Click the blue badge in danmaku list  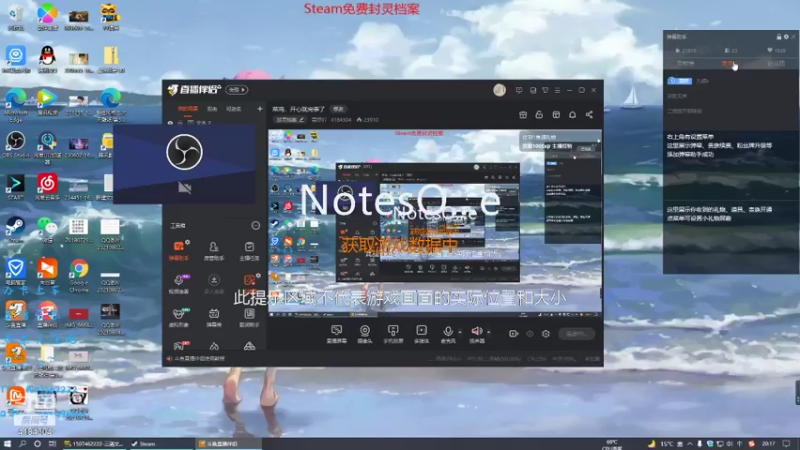point(680,81)
